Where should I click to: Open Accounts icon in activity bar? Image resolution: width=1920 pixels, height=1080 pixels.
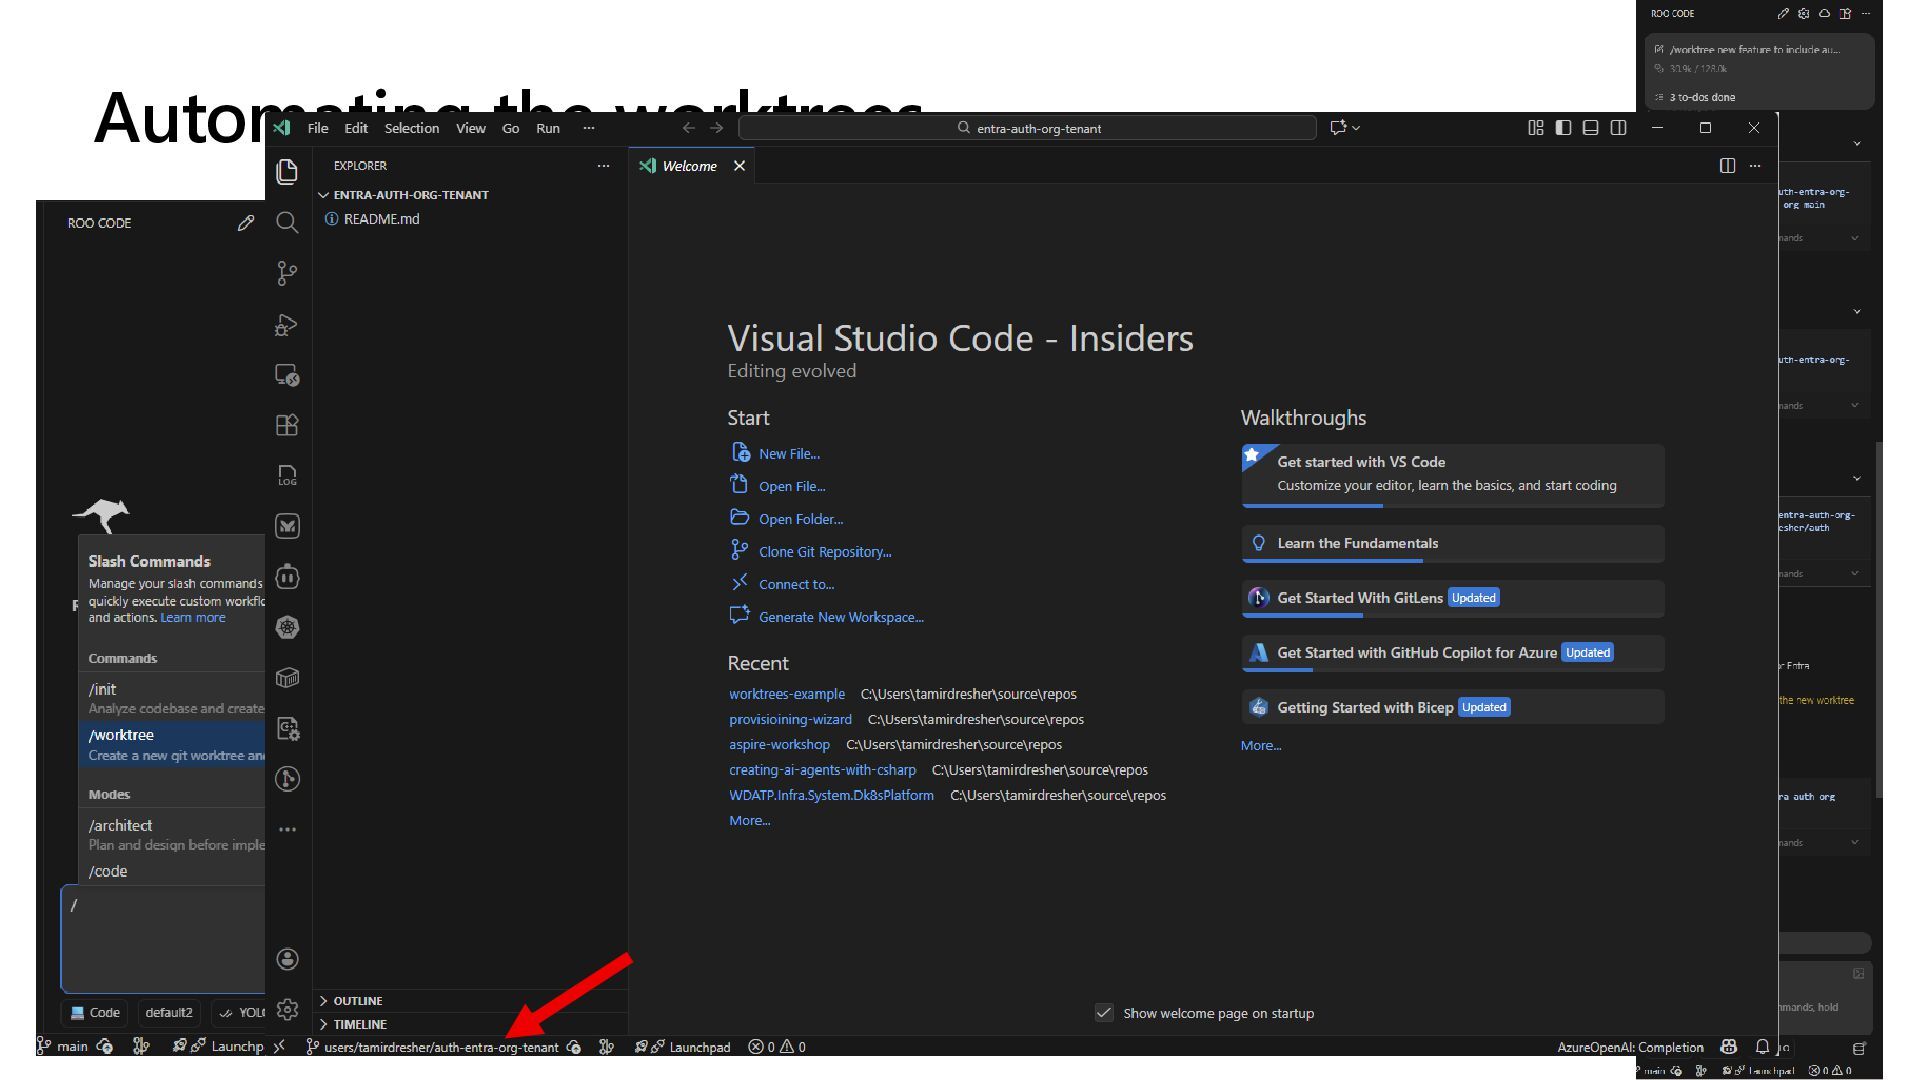click(x=287, y=959)
